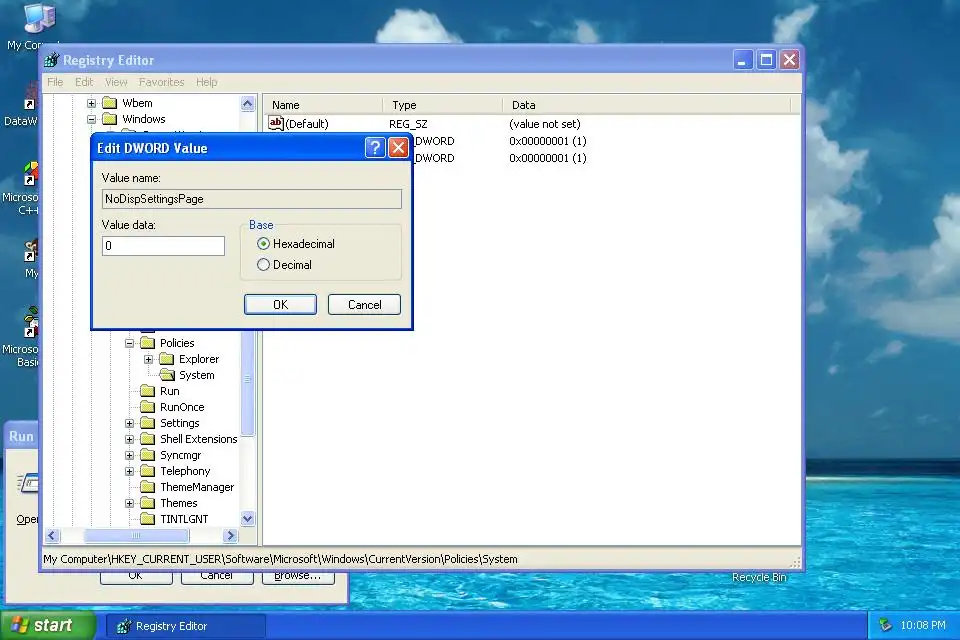
Task: Click the Name column header
Action: (x=323, y=105)
